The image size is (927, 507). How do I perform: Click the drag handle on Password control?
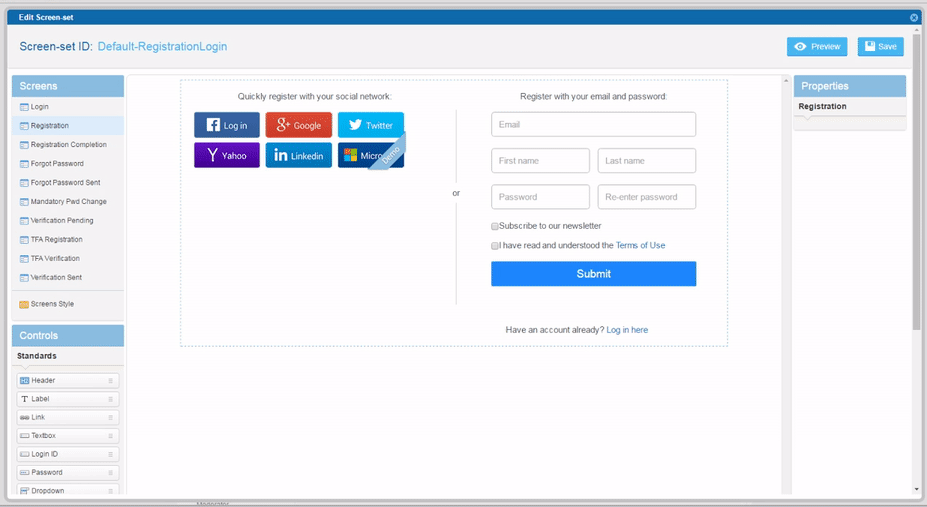[111, 472]
